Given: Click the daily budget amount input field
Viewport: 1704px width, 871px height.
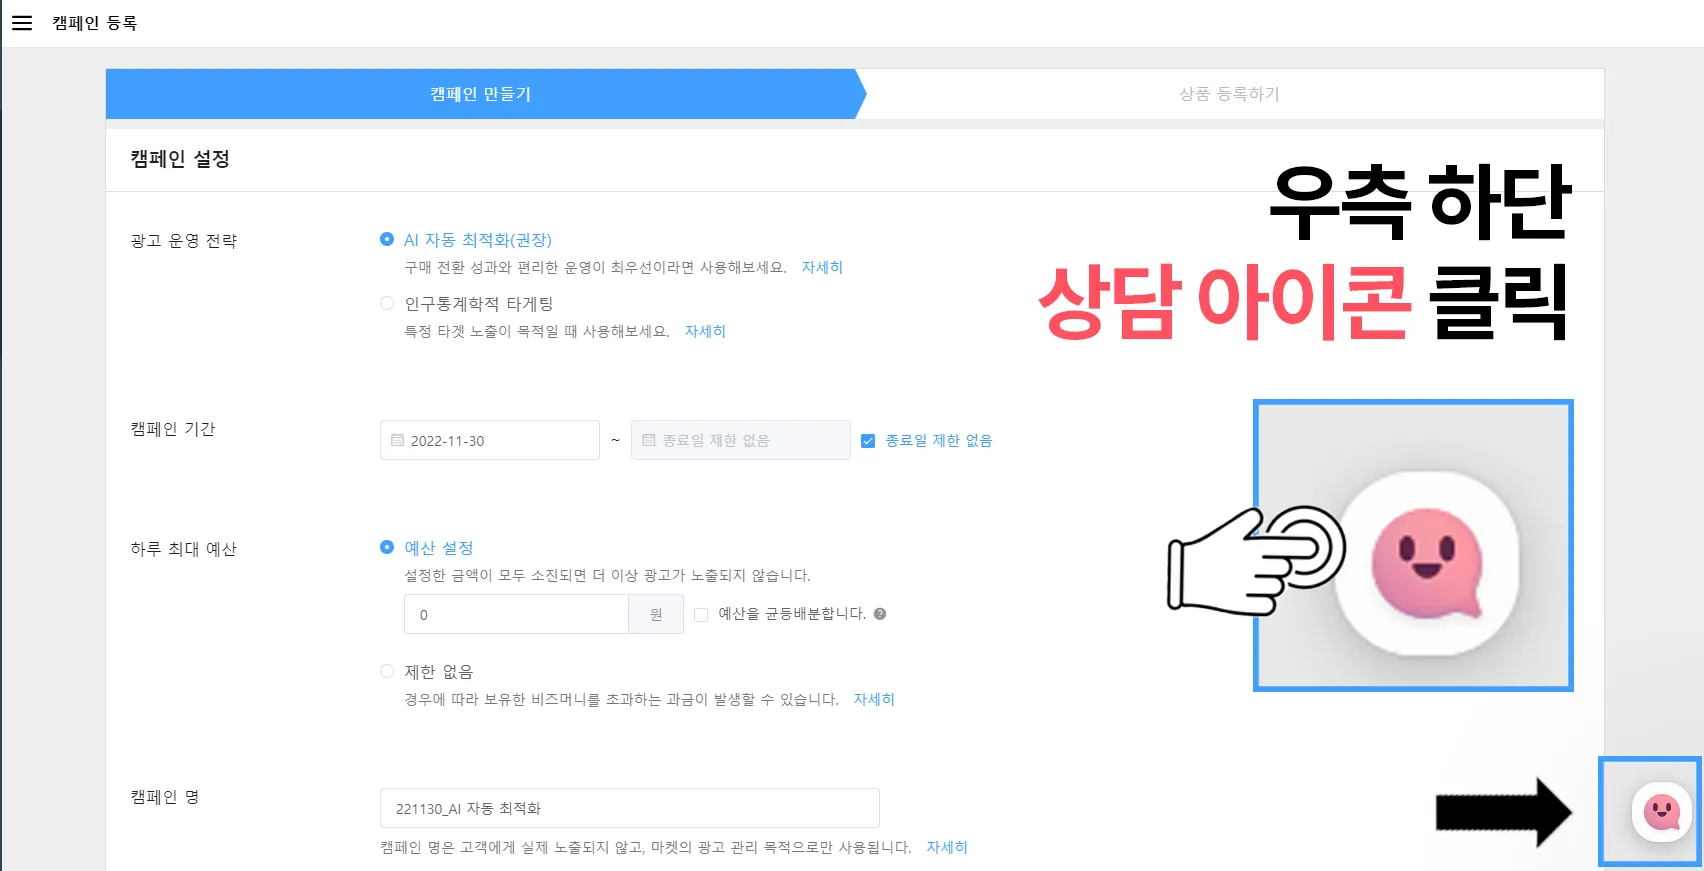Looking at the screenshot, I should point(516,614).
